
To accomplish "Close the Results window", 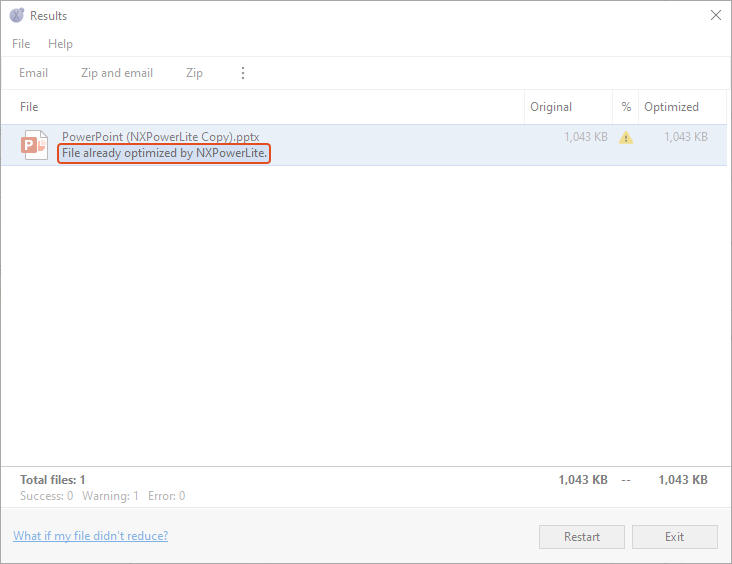I will (716, 15).
